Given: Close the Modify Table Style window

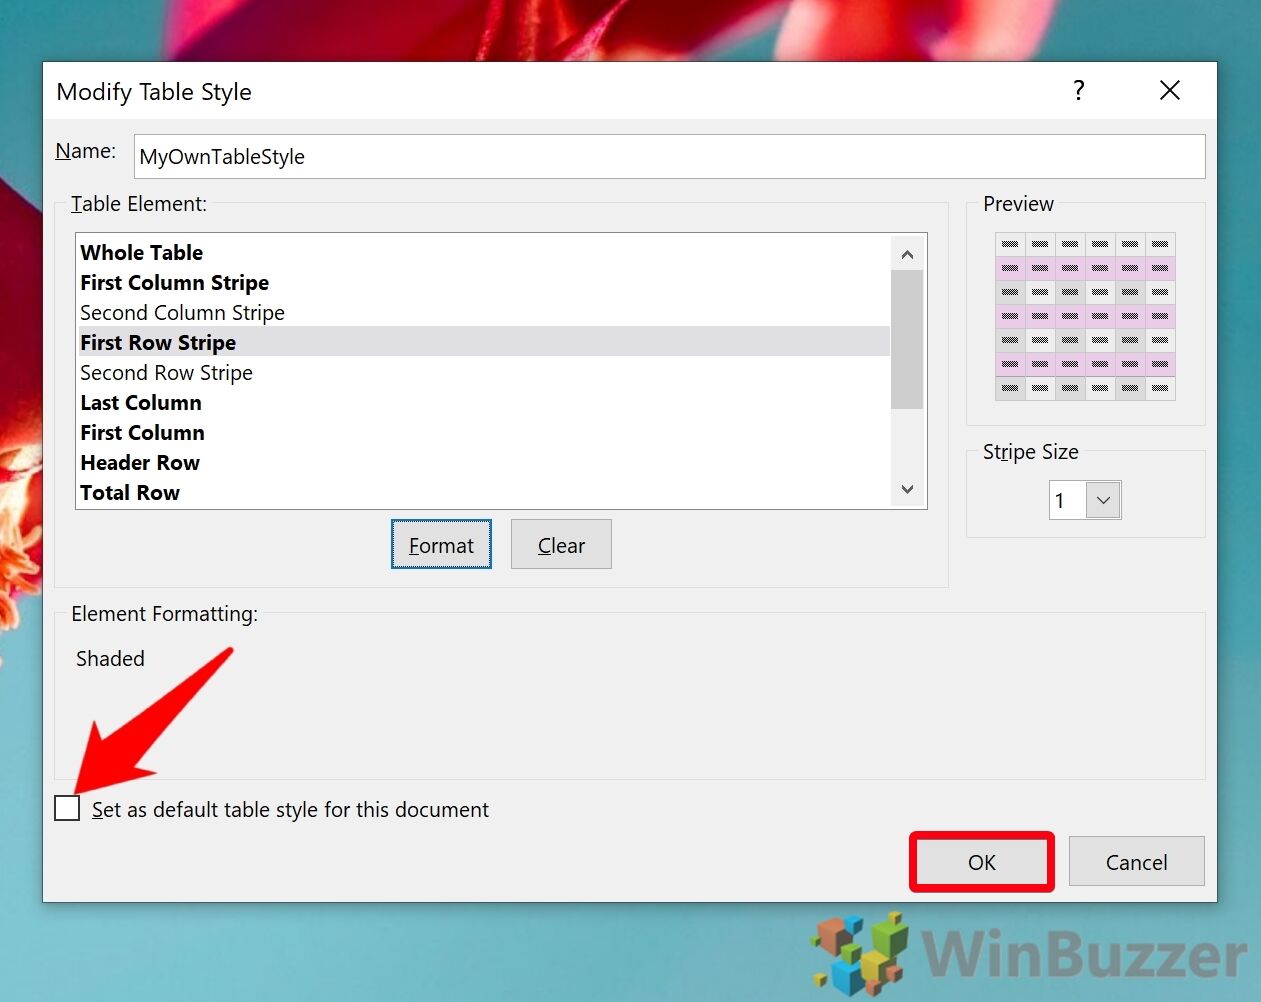Looking at the screenshot, I should pyautogui.click(x=1169, y=90).
